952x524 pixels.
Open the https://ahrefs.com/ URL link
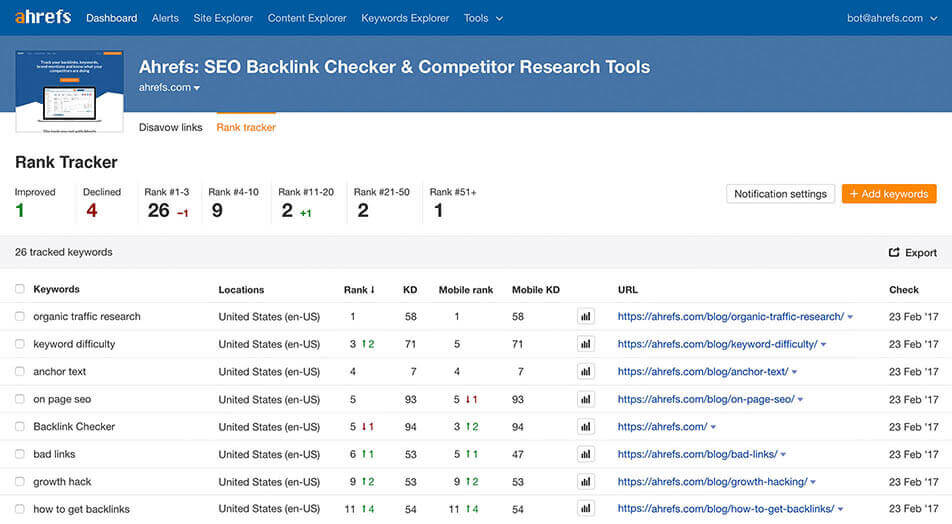click(x=662, y=426)
